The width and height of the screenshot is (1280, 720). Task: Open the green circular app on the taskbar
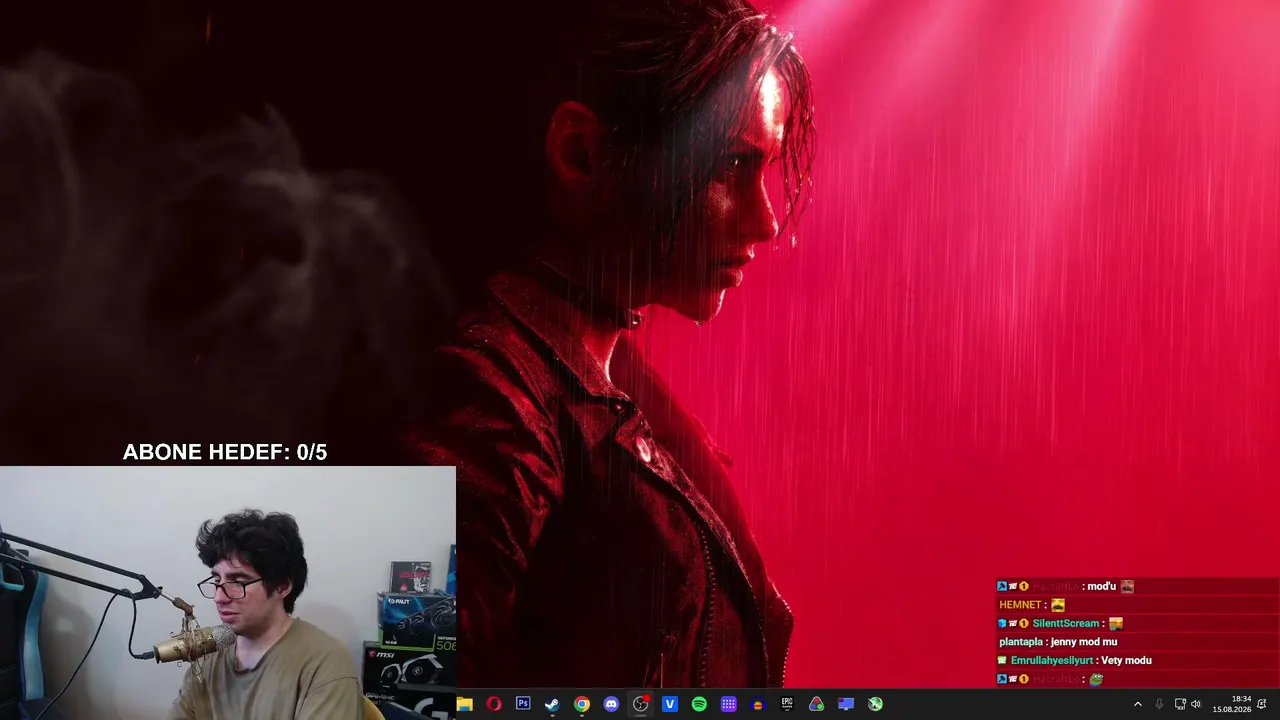[876, 704]
